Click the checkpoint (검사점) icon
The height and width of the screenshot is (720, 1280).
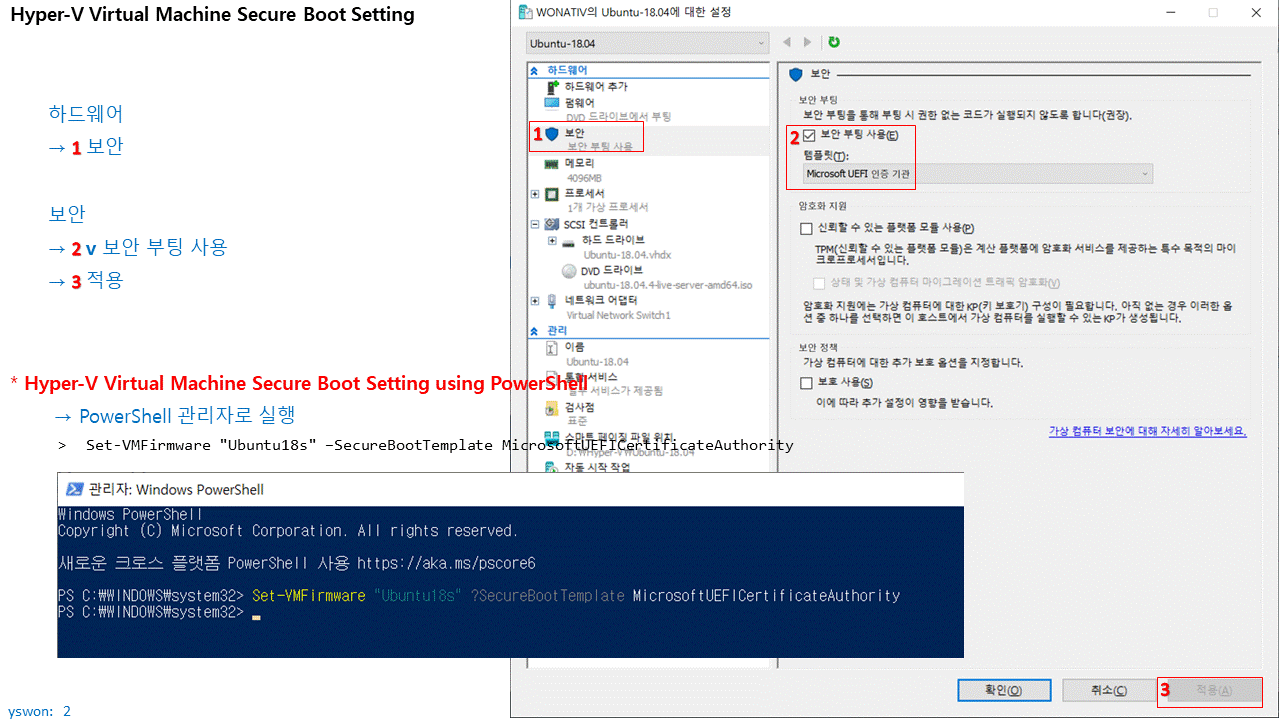[552, 408]
